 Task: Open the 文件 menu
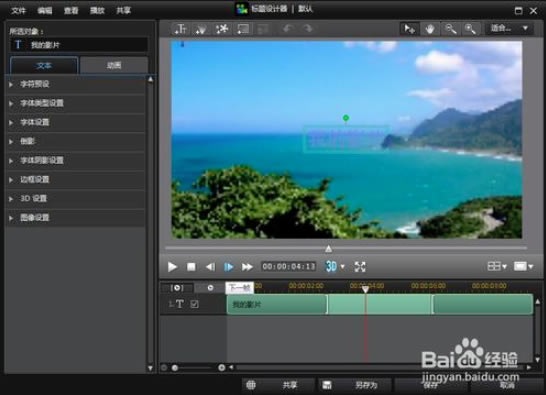coord(18,10)
